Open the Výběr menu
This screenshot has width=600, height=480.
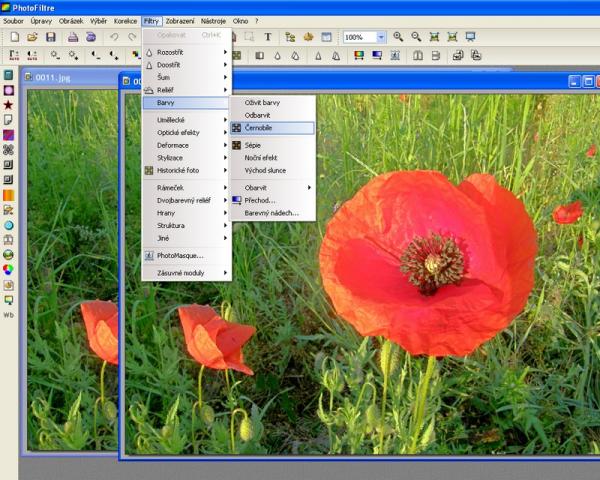coord(98,21)
